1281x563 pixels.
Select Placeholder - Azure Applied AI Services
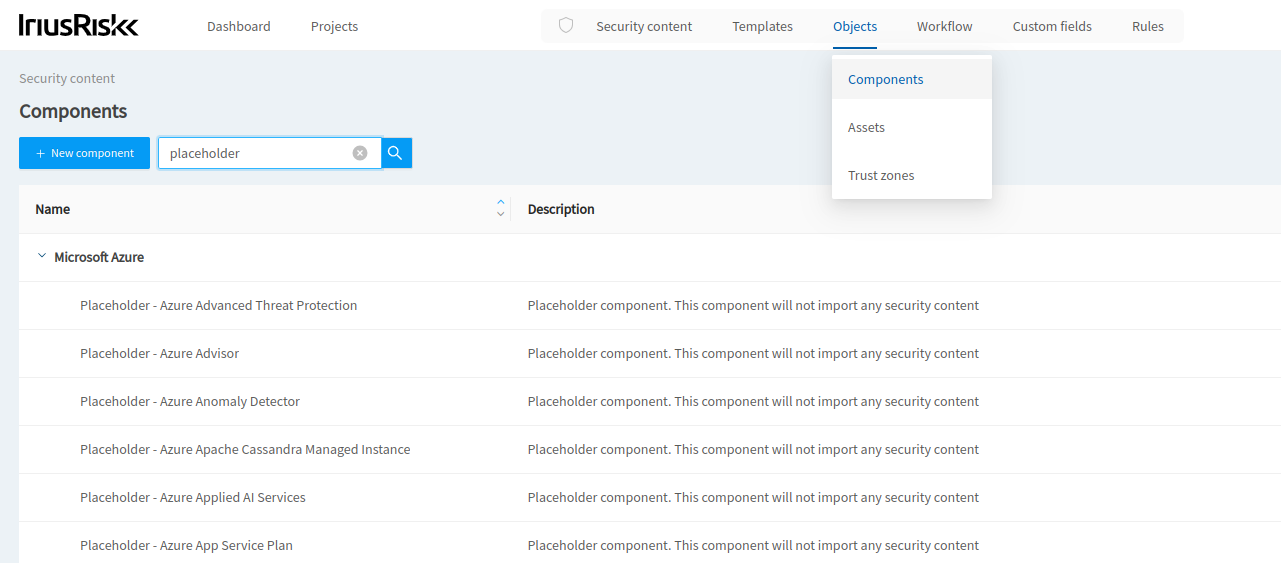tap(193, 497)
